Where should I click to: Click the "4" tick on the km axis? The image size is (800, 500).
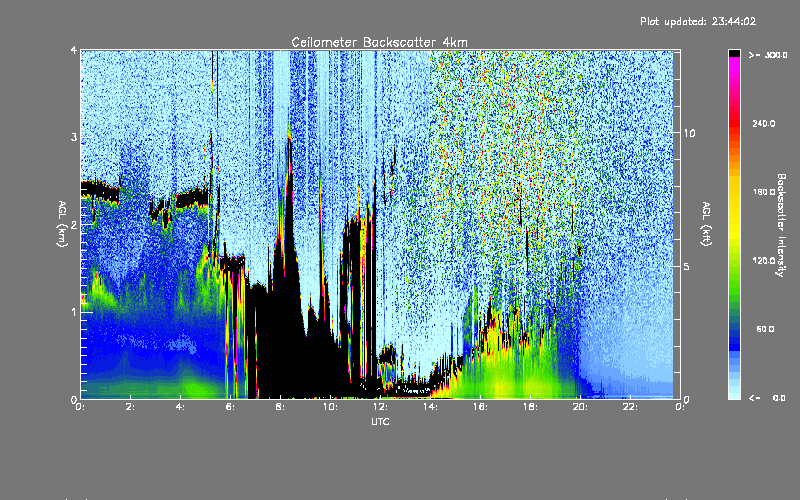[74, 50]
